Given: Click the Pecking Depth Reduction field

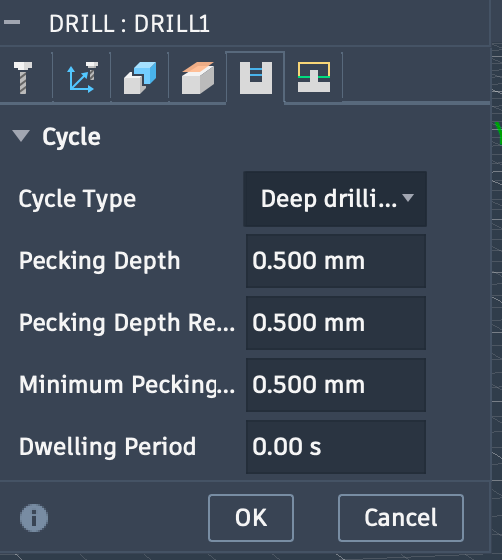Looking at the screenshot, I should (x=336, y=323).
